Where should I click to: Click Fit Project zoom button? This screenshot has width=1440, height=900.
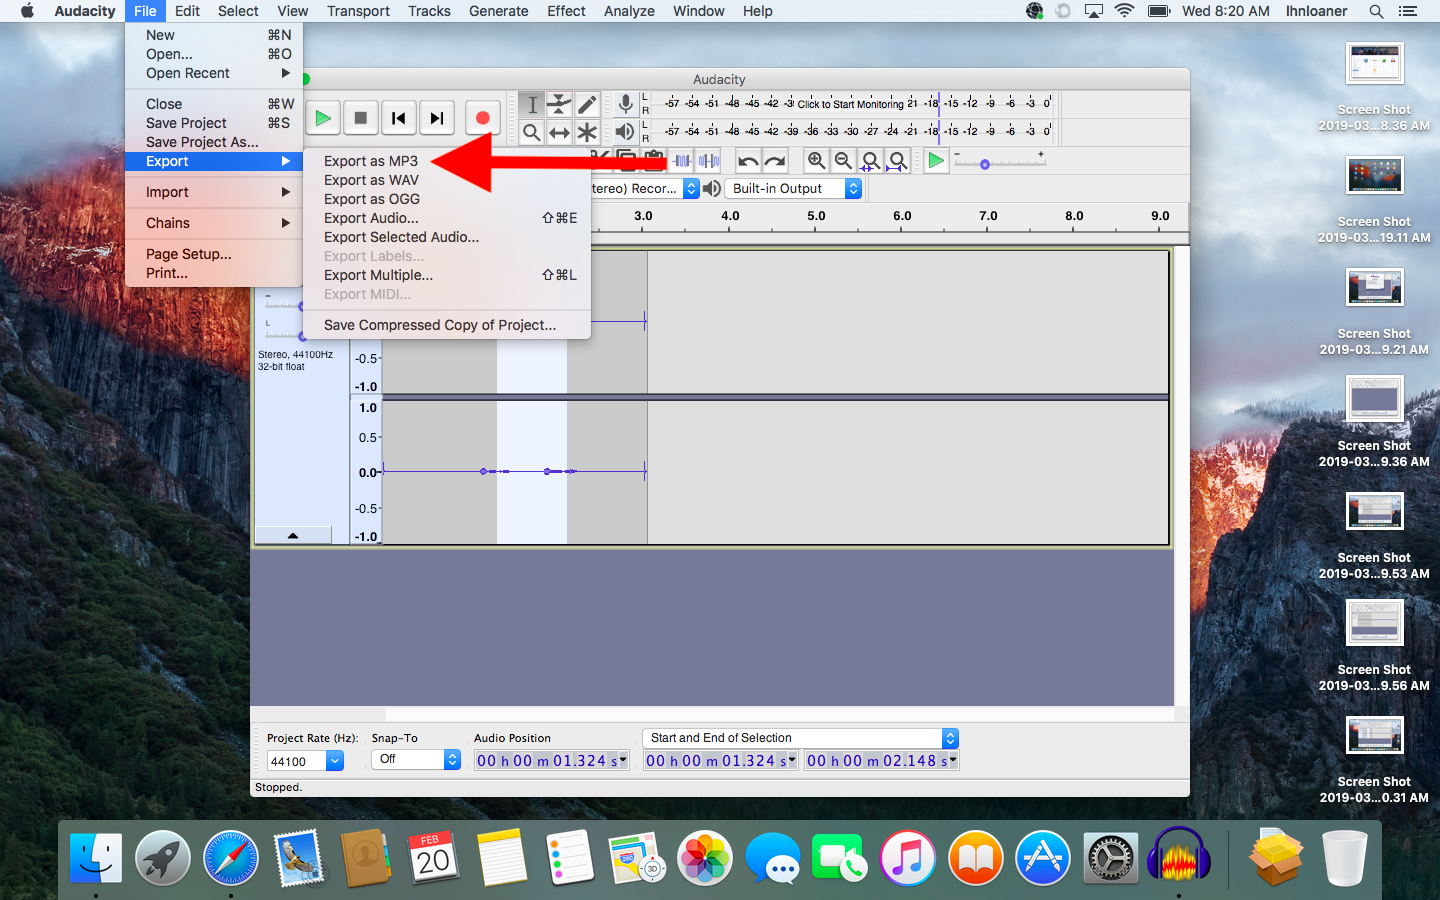pyautogui.click(x=898, y=160)
